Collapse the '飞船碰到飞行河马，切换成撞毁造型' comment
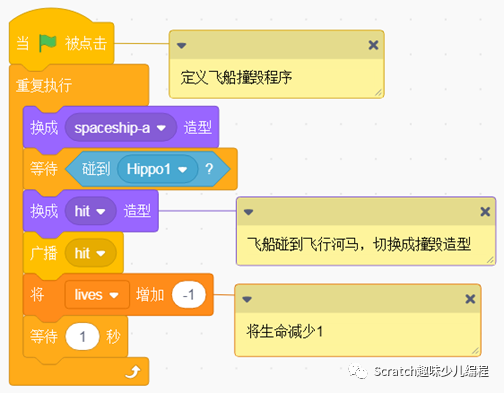 [x=248, y=212]
